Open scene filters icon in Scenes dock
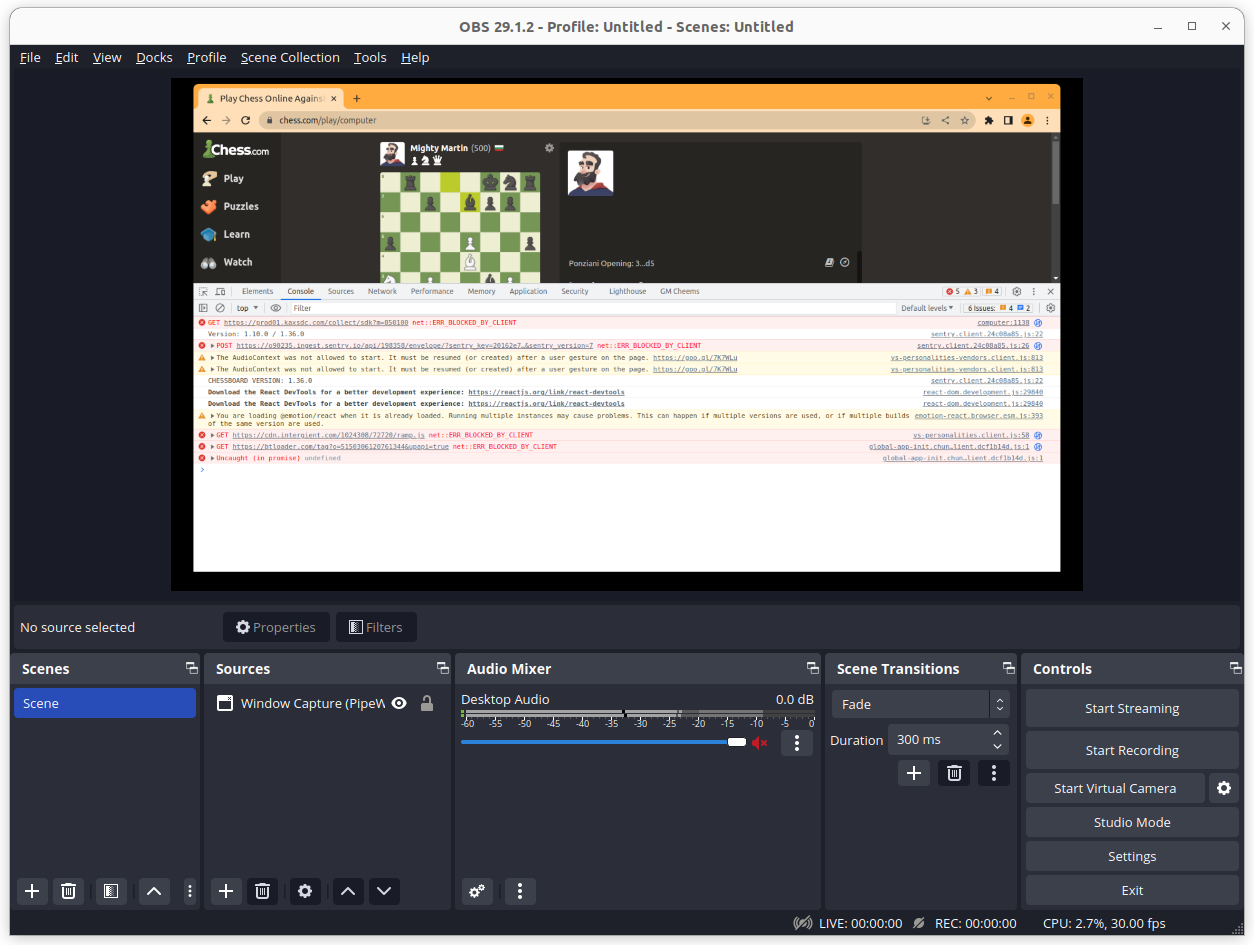This screenshot has height=945, width=1254. coord(111,891)
